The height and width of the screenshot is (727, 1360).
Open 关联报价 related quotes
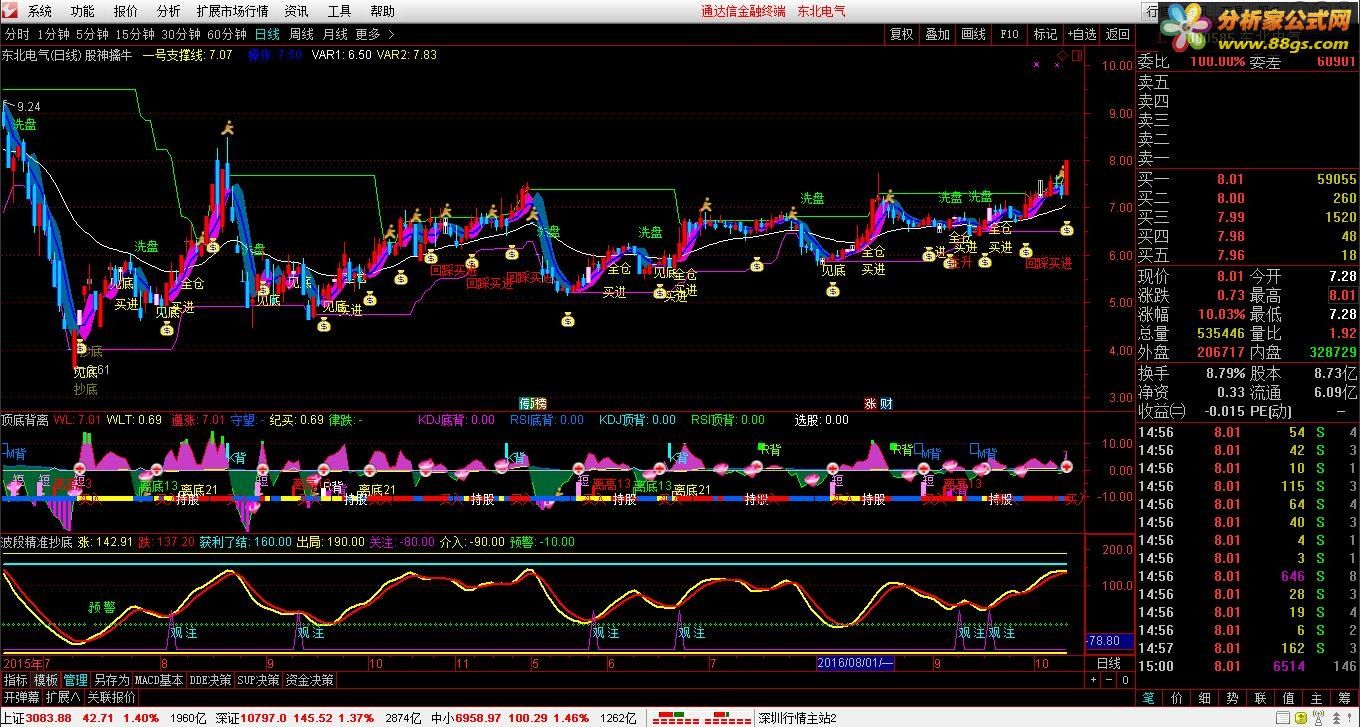click(x=111, y=697)
